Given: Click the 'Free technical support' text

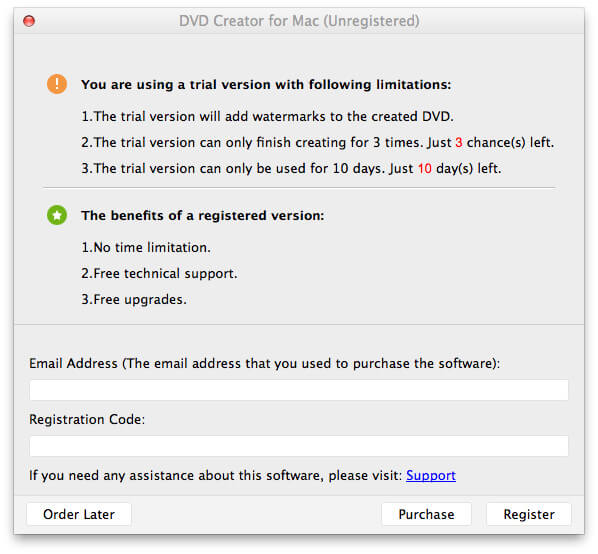Looking at the screenshot, I should [x=159, y=273].
